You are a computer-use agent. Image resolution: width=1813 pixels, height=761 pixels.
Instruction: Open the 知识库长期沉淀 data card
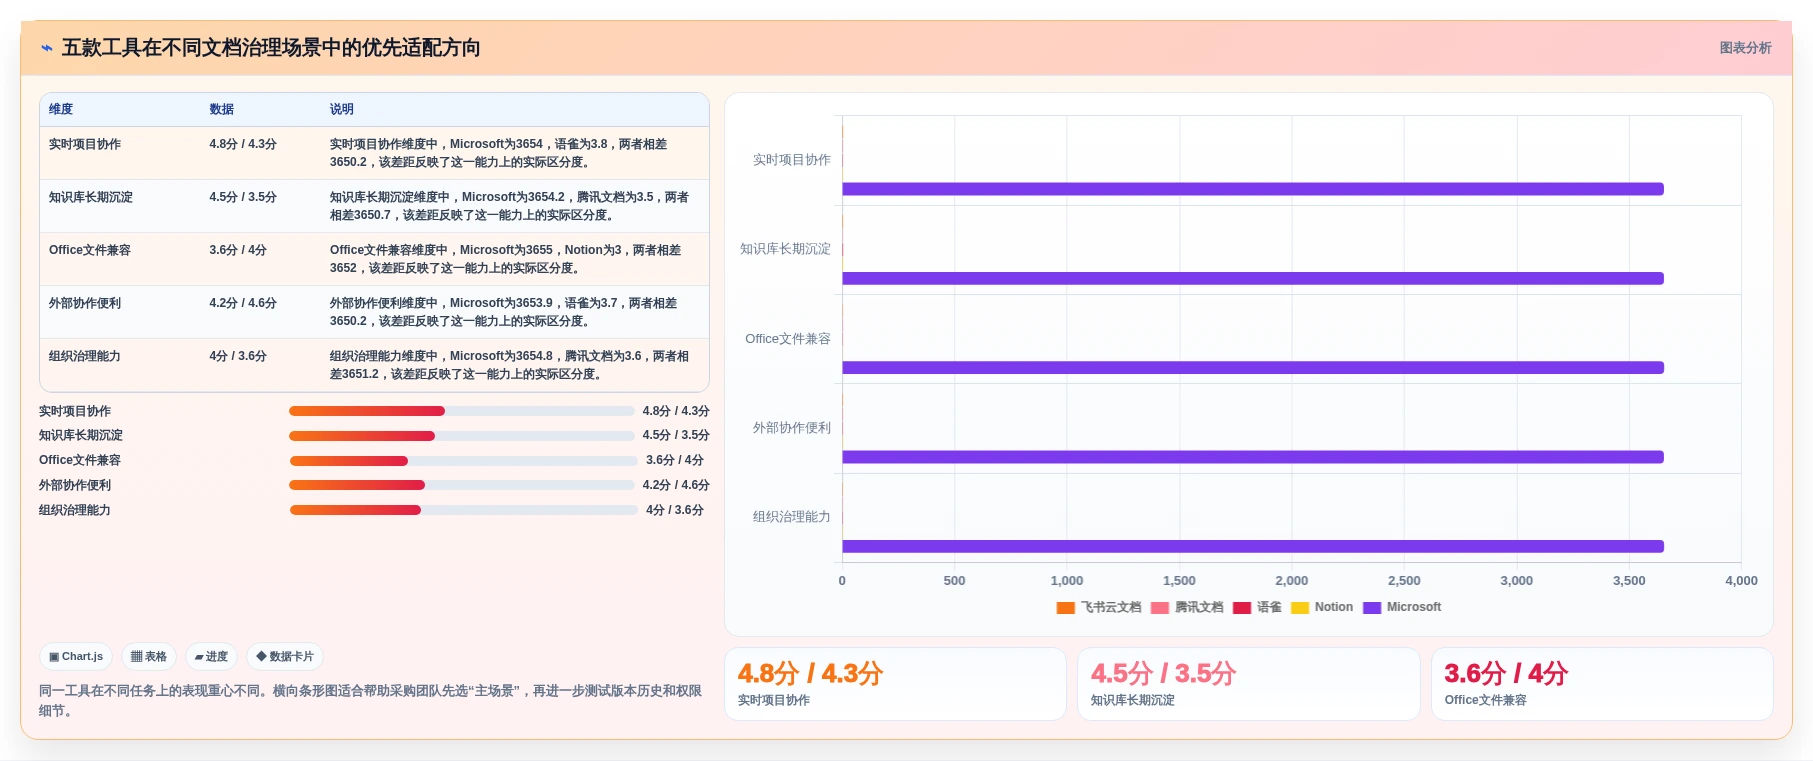(1248, 684)
